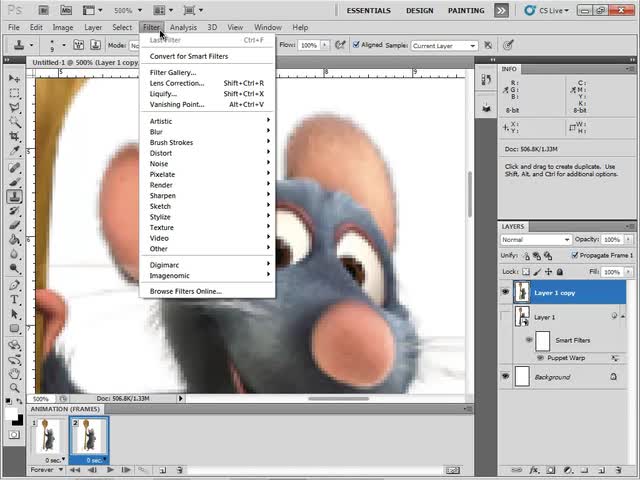Select the Polygonal Lasso tool
The height and width of the screenshot is (480, 640).
[14, 107]
